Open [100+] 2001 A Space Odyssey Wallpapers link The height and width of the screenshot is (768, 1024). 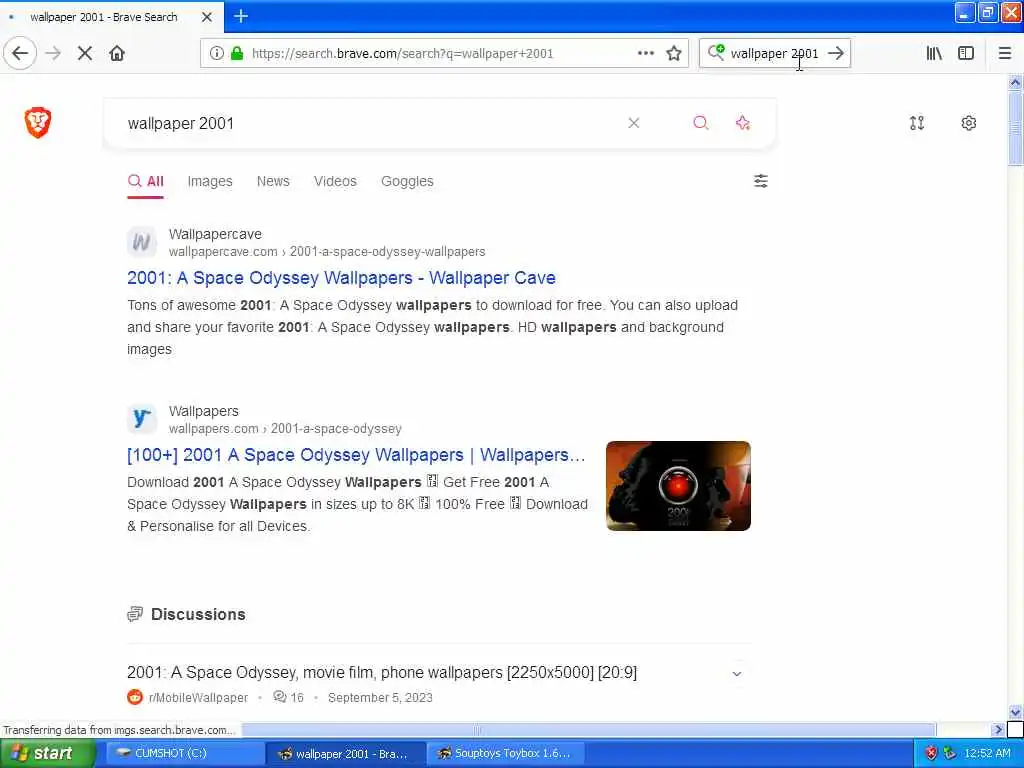click(x=356, y=455)
